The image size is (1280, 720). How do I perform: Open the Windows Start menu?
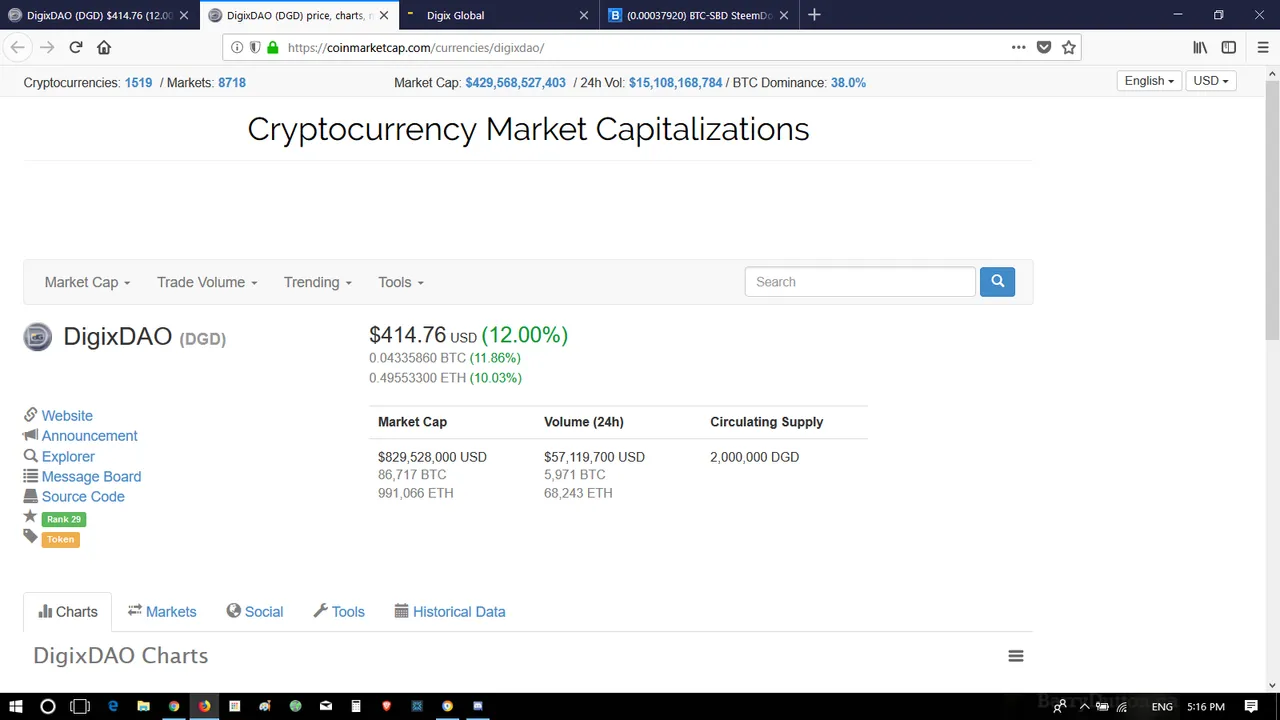(16, 706)
